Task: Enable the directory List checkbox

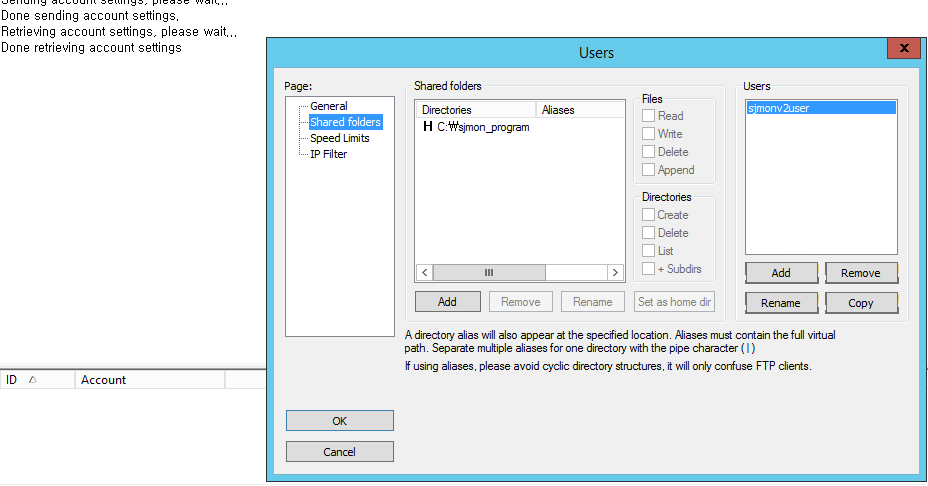Action: click(649, 251)
